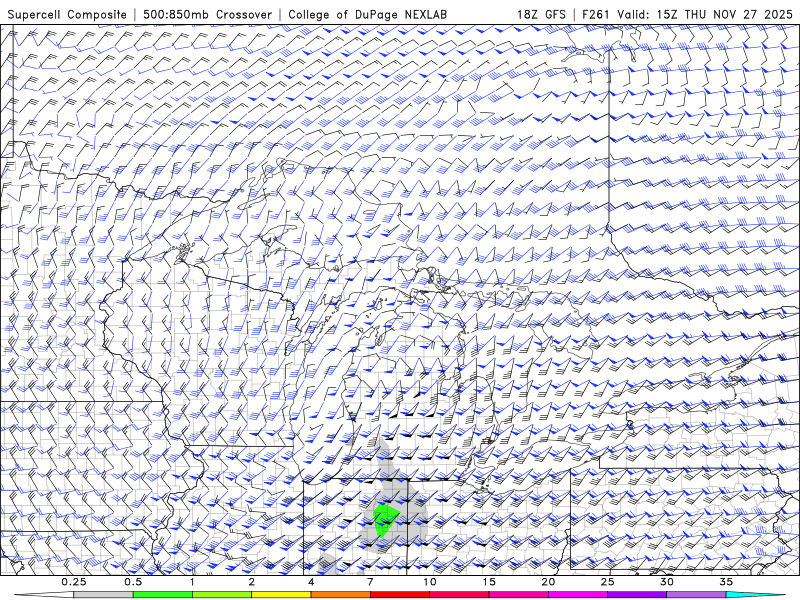Click the "30" scale label
This screenshot has height=600, width=800.
(667, 582)
